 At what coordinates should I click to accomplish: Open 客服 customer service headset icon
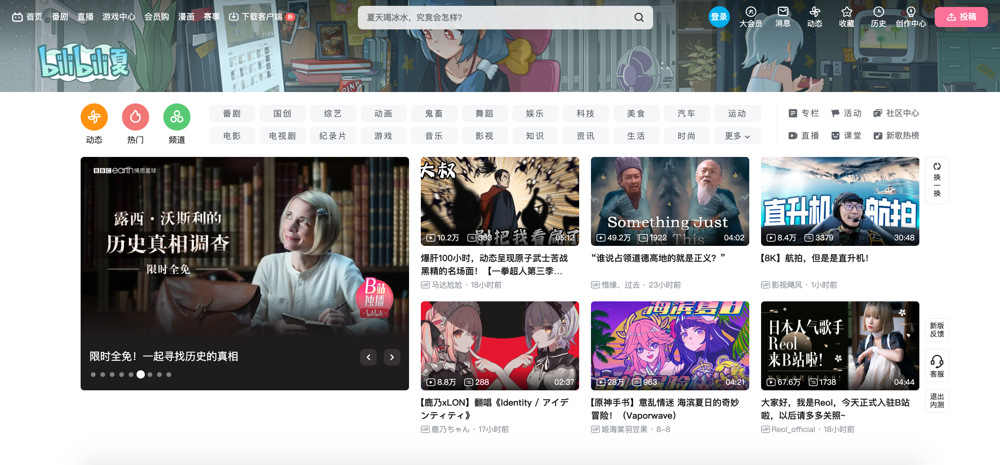[937, 366]
